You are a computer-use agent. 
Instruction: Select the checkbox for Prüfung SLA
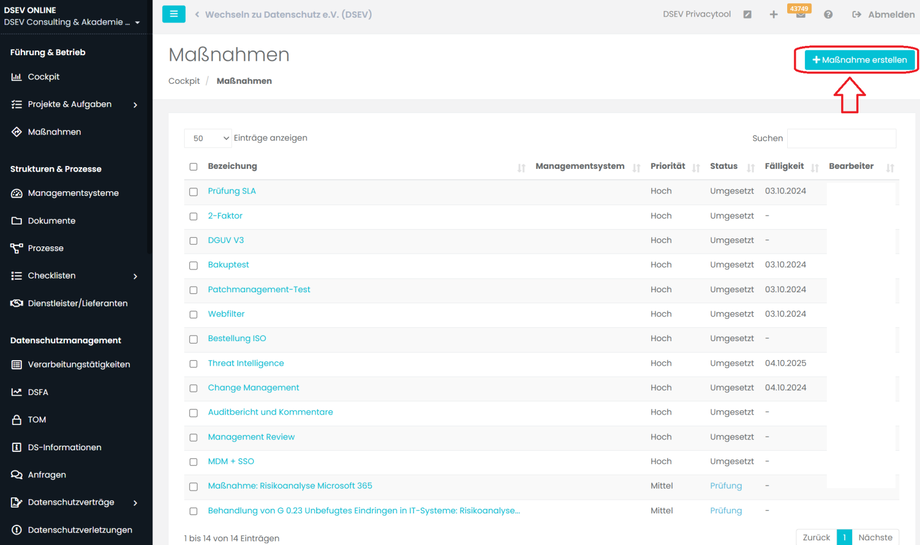(194, 192)
